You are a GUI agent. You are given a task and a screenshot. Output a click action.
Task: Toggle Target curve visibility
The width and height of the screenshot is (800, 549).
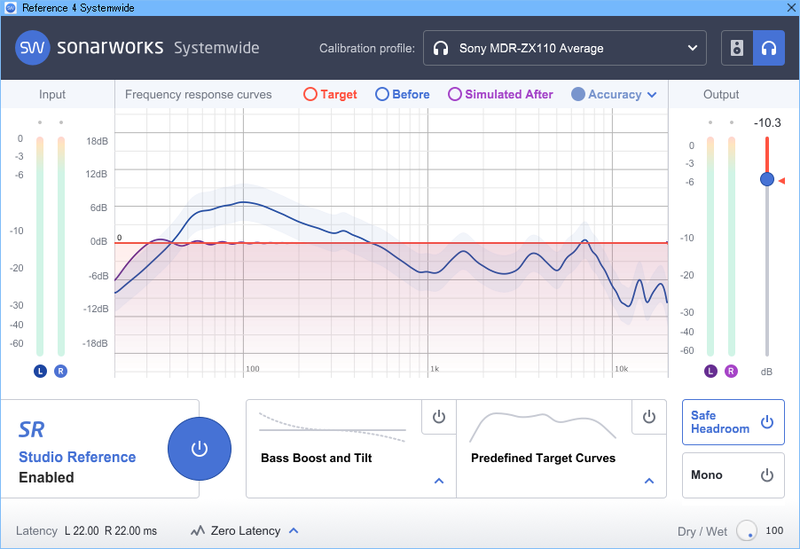[x=330, y=94]
